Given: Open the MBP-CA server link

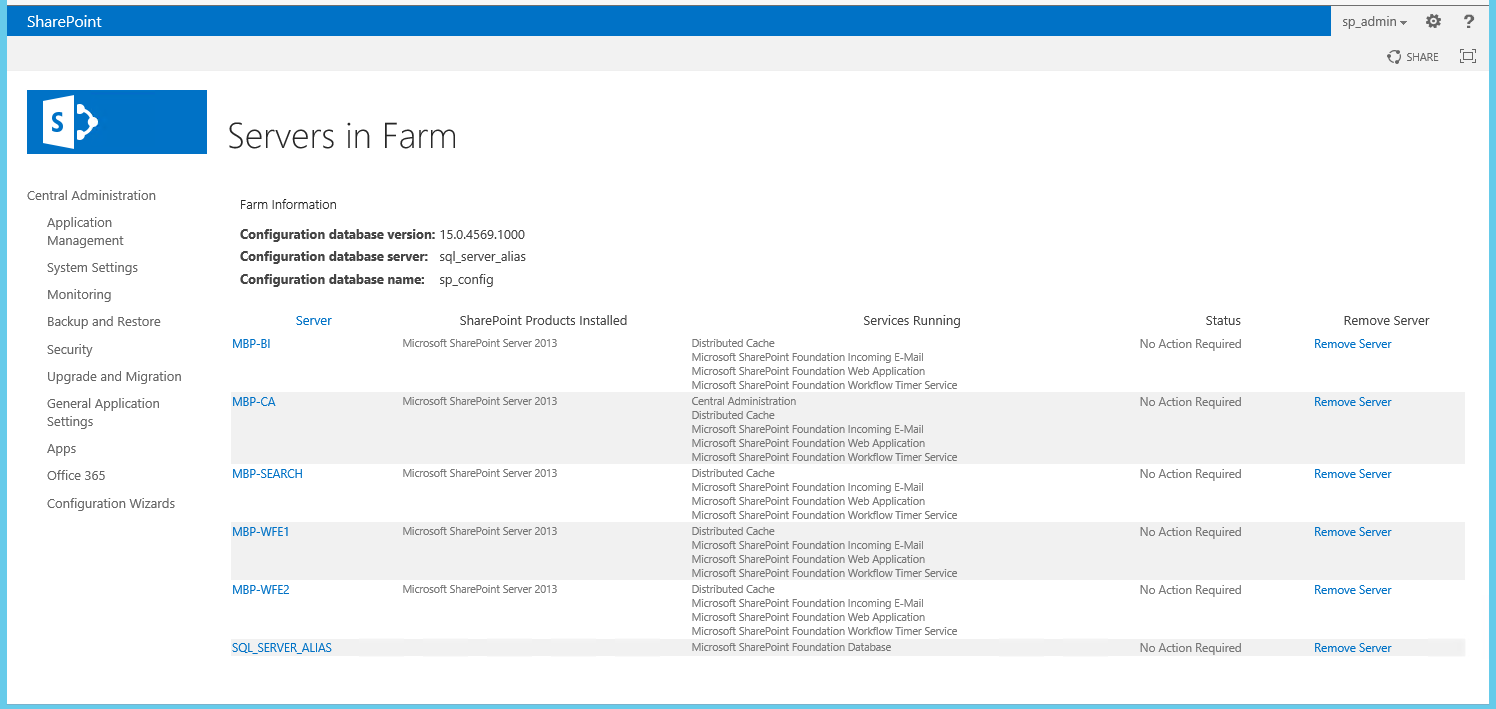Looking at the screenshot, I should tap(254, 402).
